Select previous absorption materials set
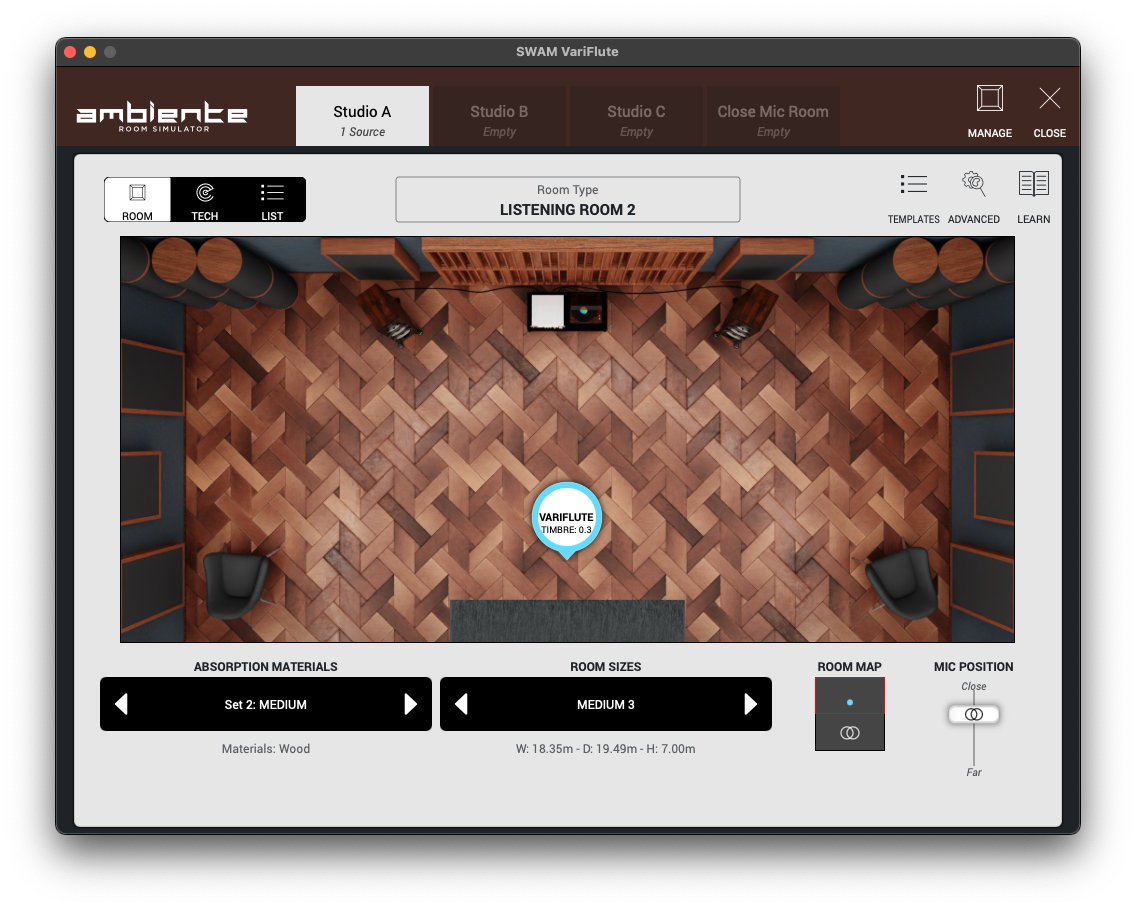Screen dimensions: 1136x908 (x=122, y=705)
